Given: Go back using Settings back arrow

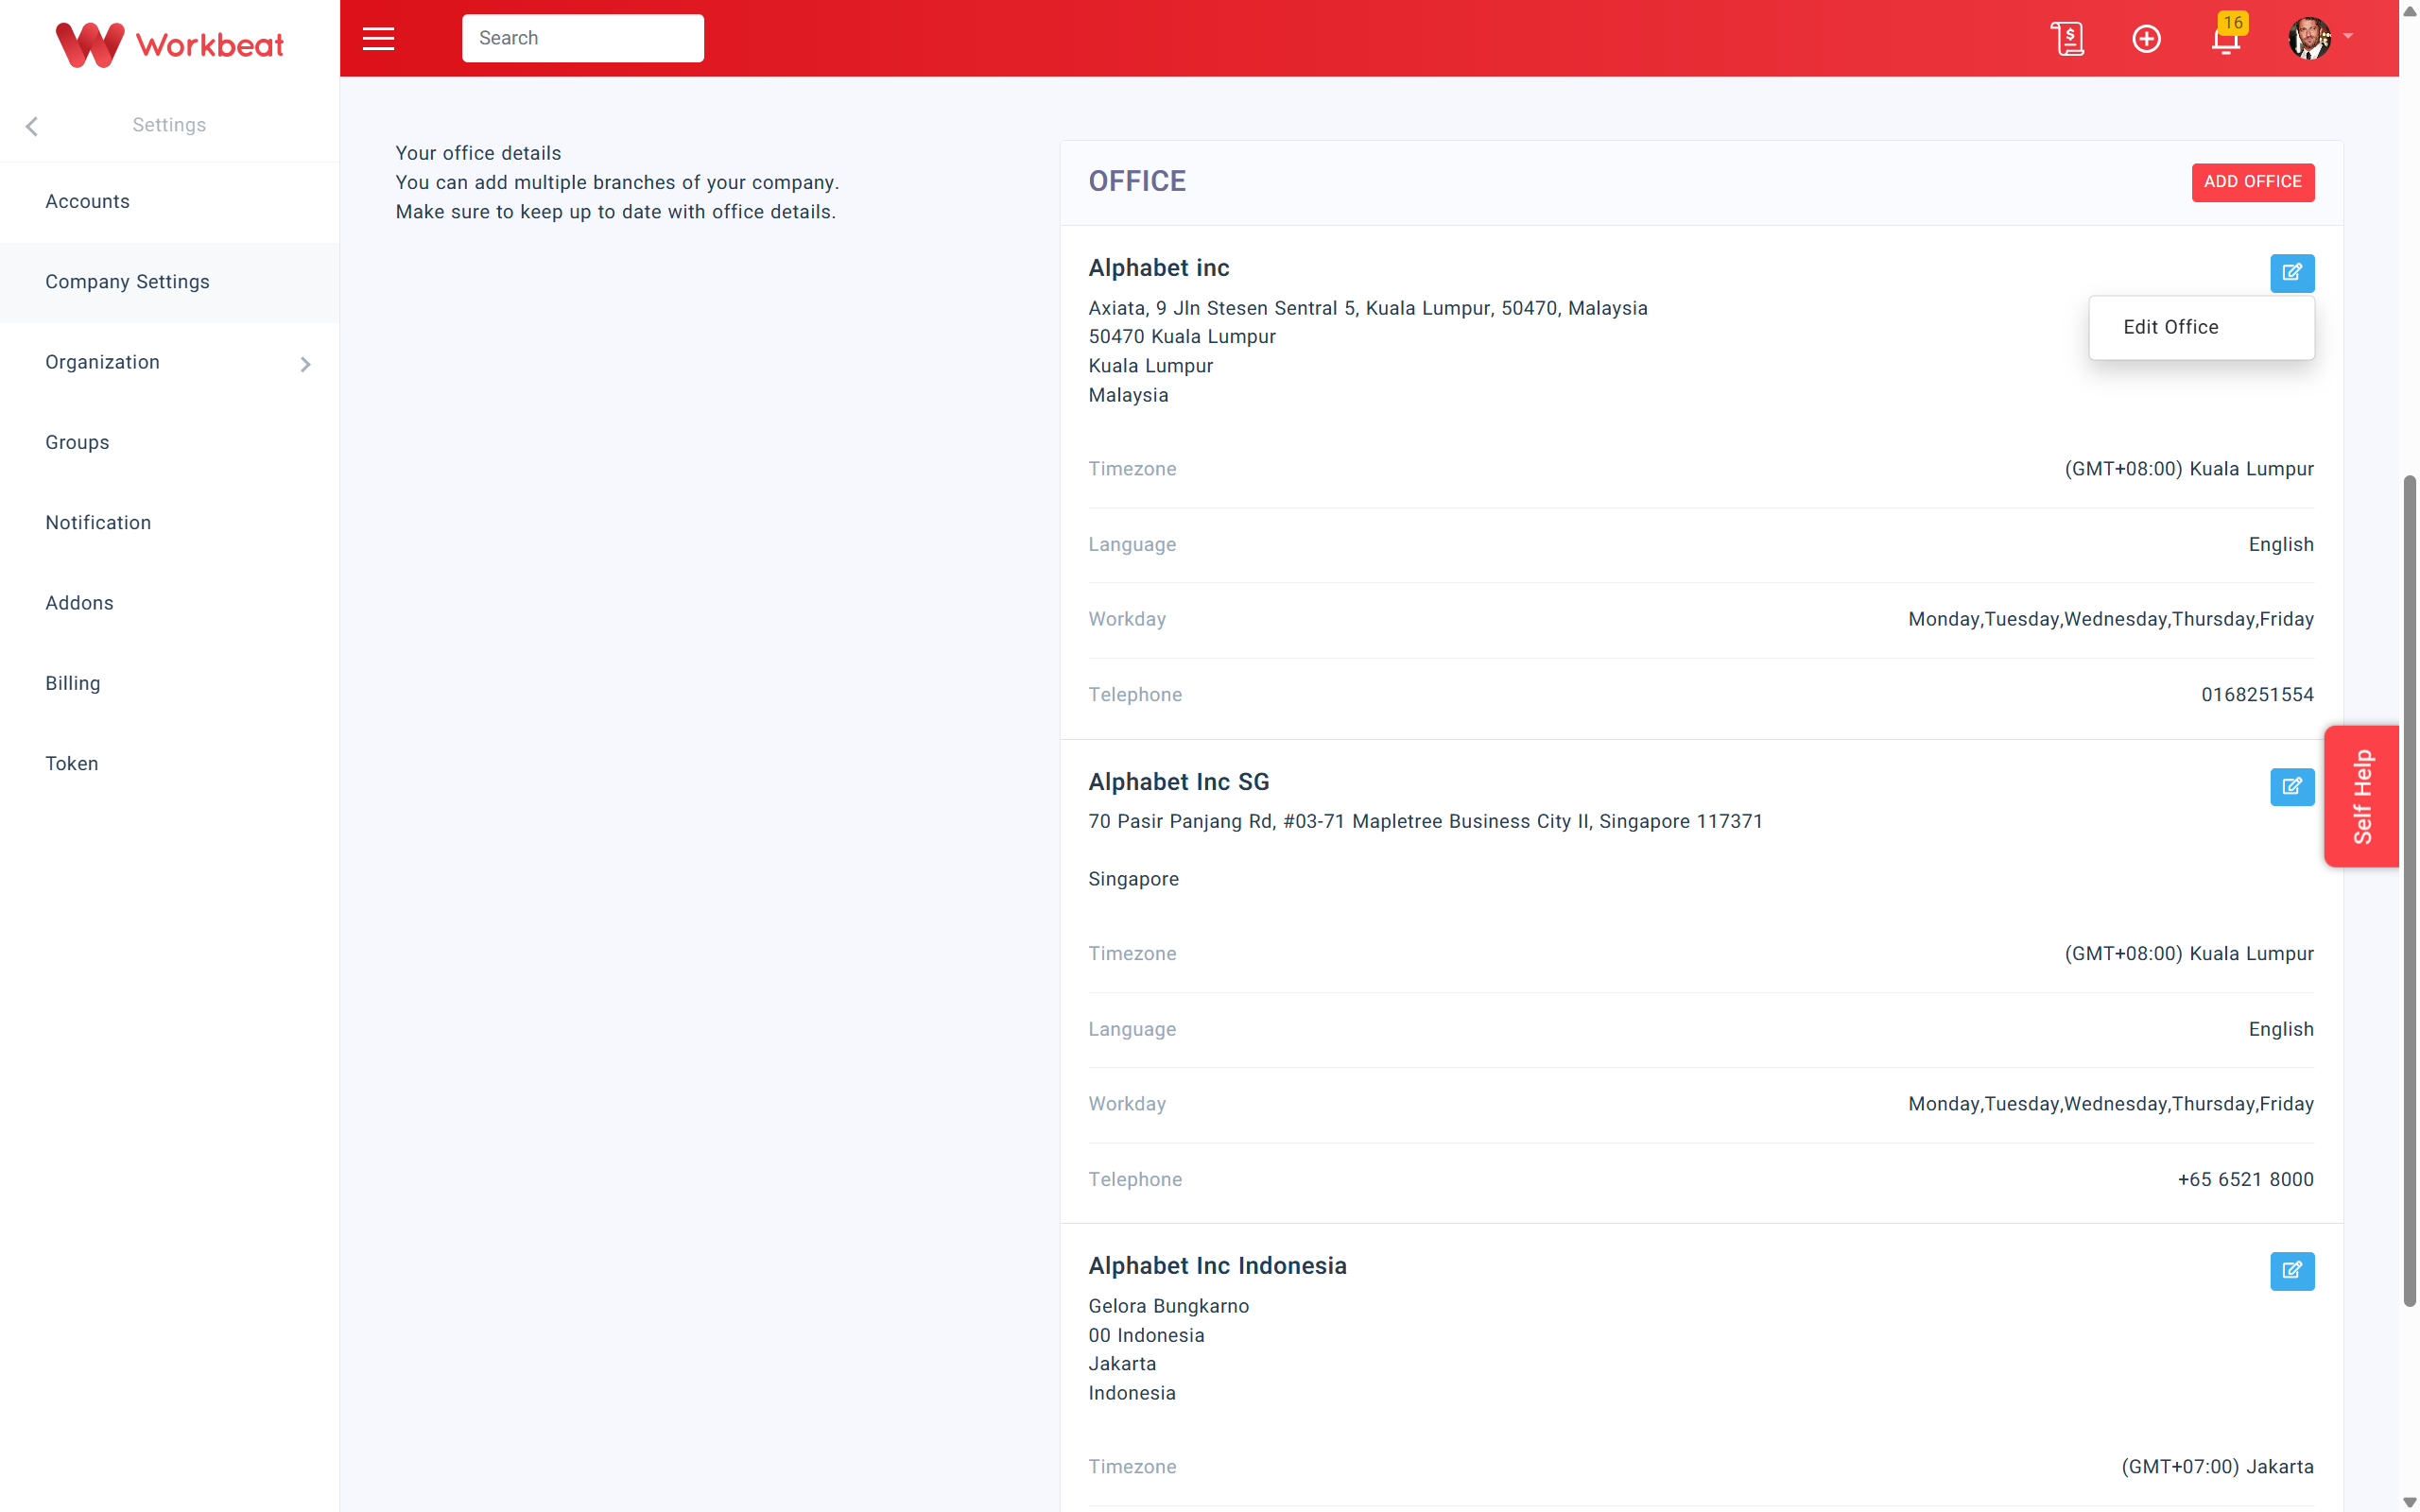Looking at the screenshot, I should 32,126.
